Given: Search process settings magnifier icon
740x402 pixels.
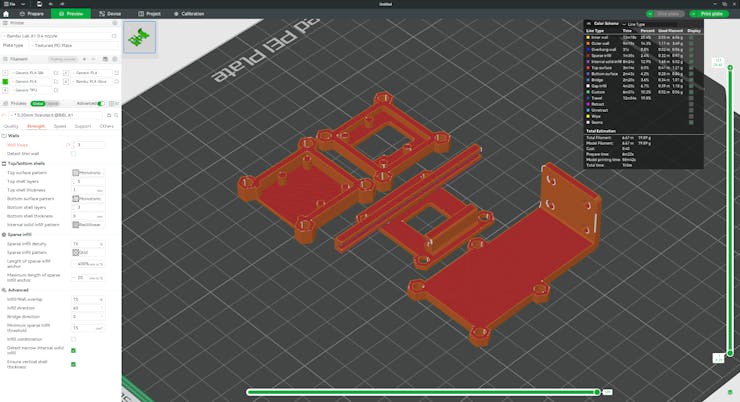Looking at the screenshot, I should click(x=116, y=115).
